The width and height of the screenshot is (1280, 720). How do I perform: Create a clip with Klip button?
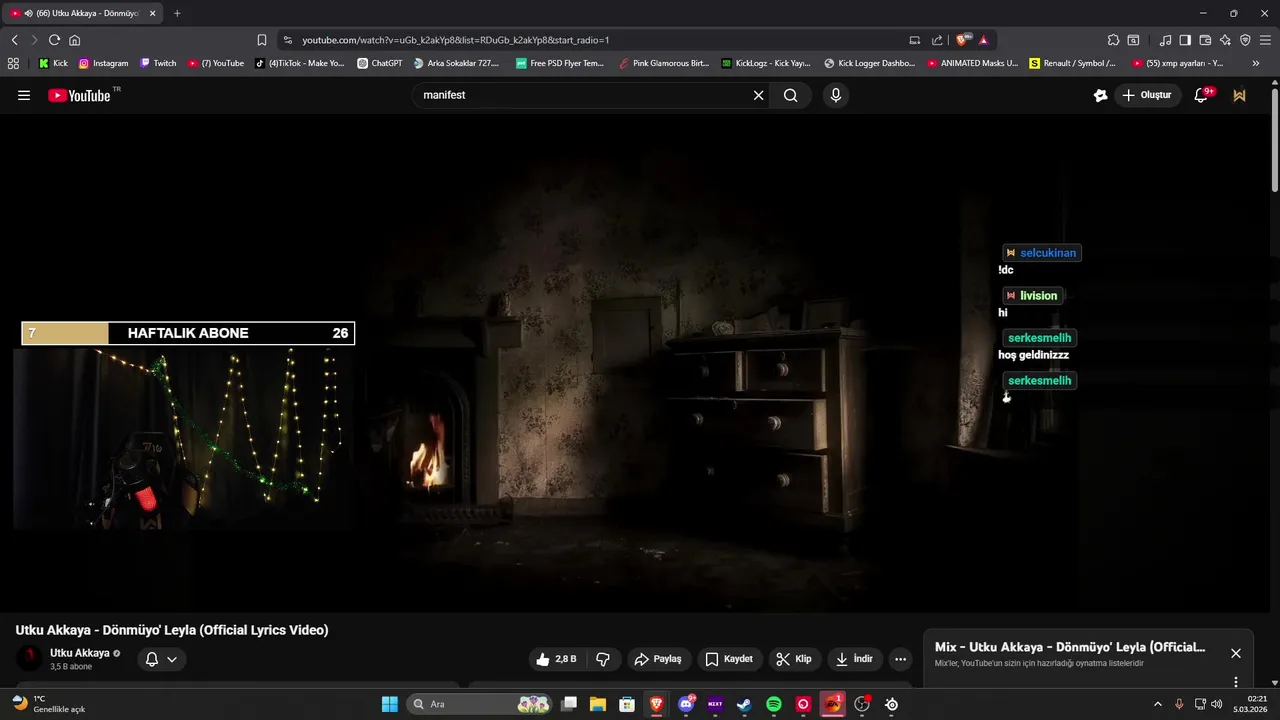[x=794, y=659]
